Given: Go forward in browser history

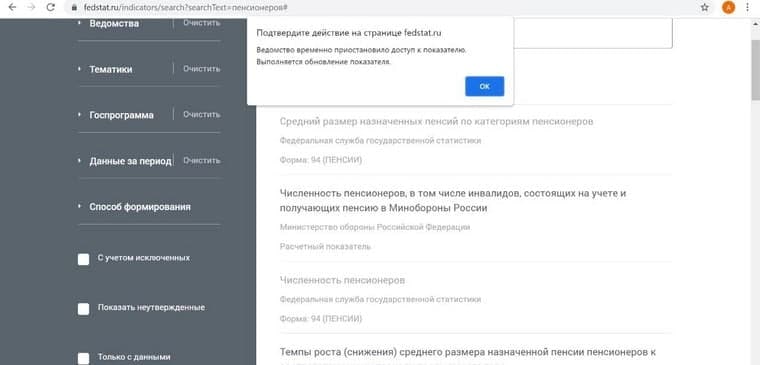Looking at the screenshot, I should click(x=32, y=7).
